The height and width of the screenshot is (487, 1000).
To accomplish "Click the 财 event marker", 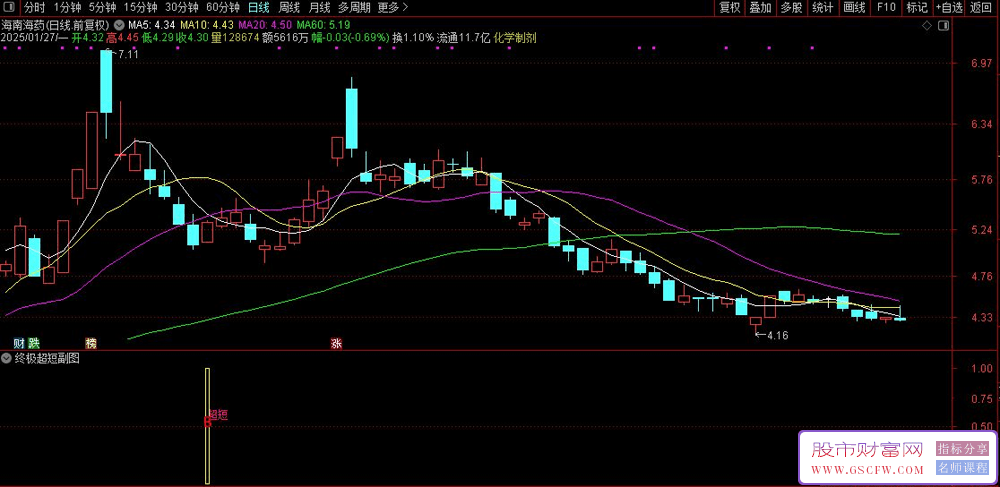I will pyautogui.click(x=18, y=343).
